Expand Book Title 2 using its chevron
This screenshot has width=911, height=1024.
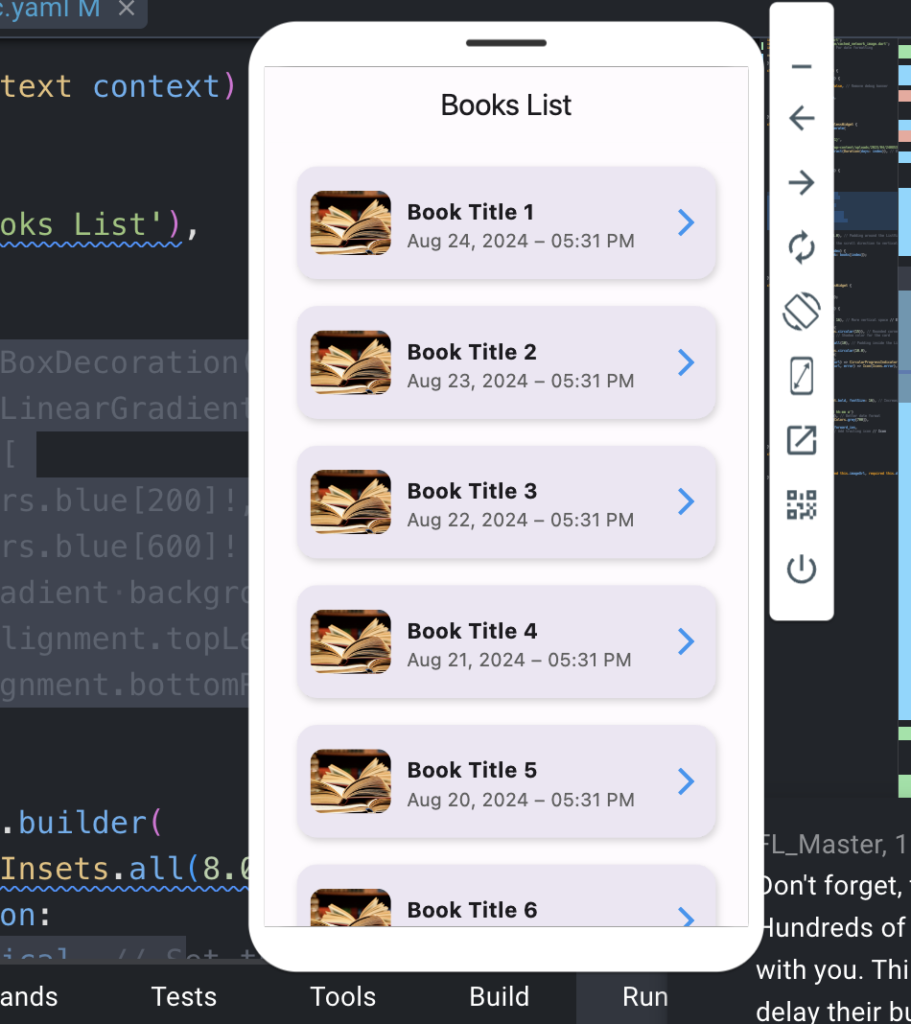pos(685,362)
